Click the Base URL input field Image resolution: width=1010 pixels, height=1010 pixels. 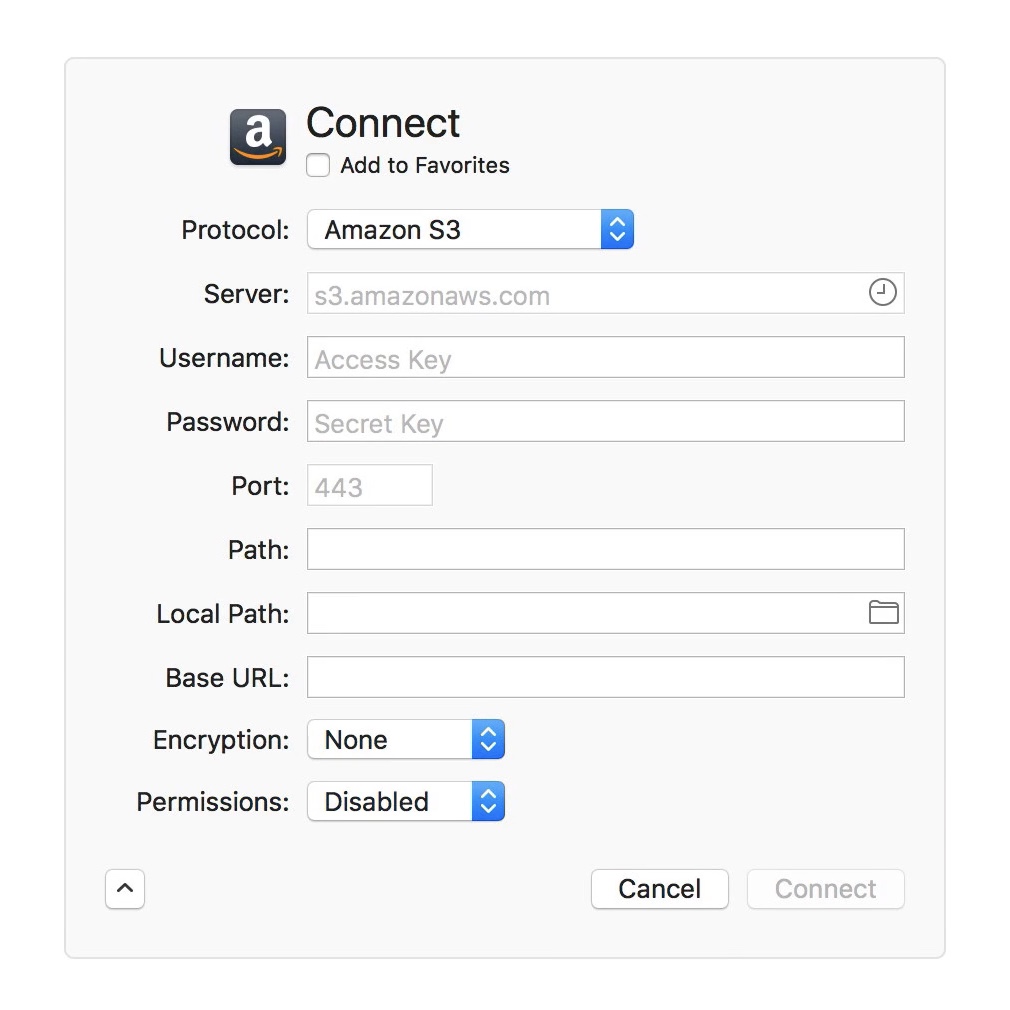point(605,677)
